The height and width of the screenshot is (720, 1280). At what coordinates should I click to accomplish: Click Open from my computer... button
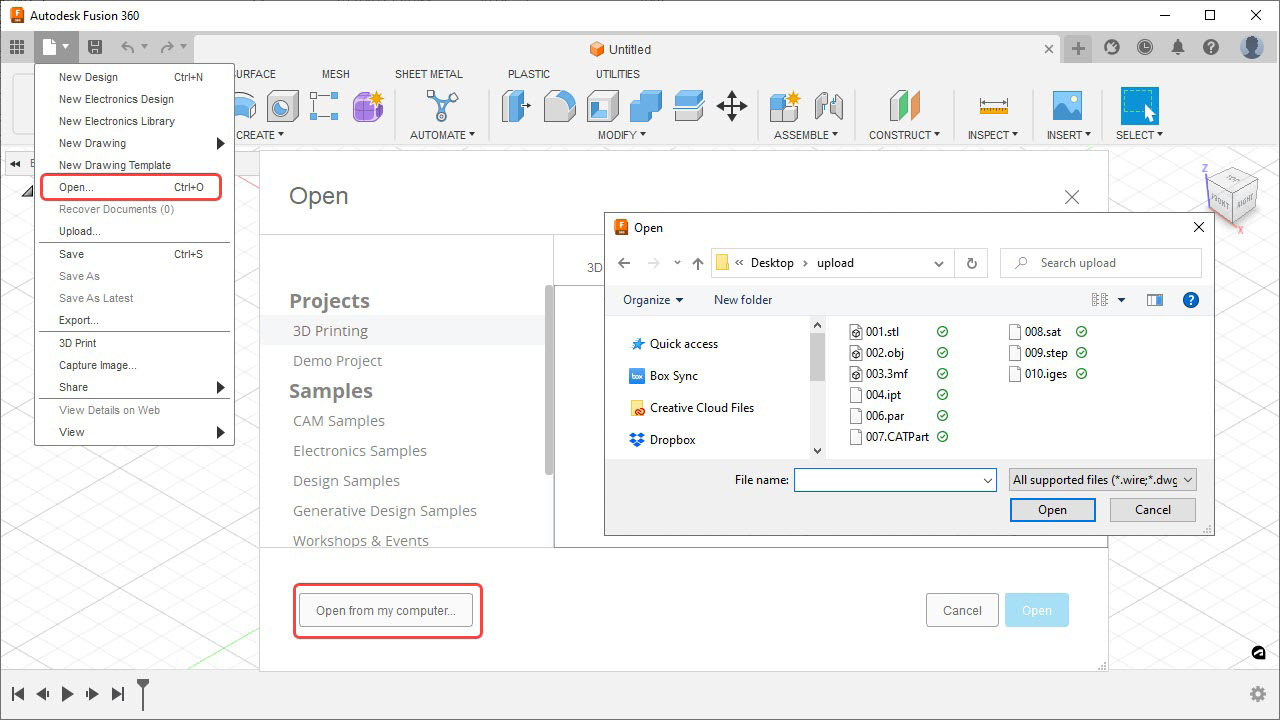(x=386, y=611)
